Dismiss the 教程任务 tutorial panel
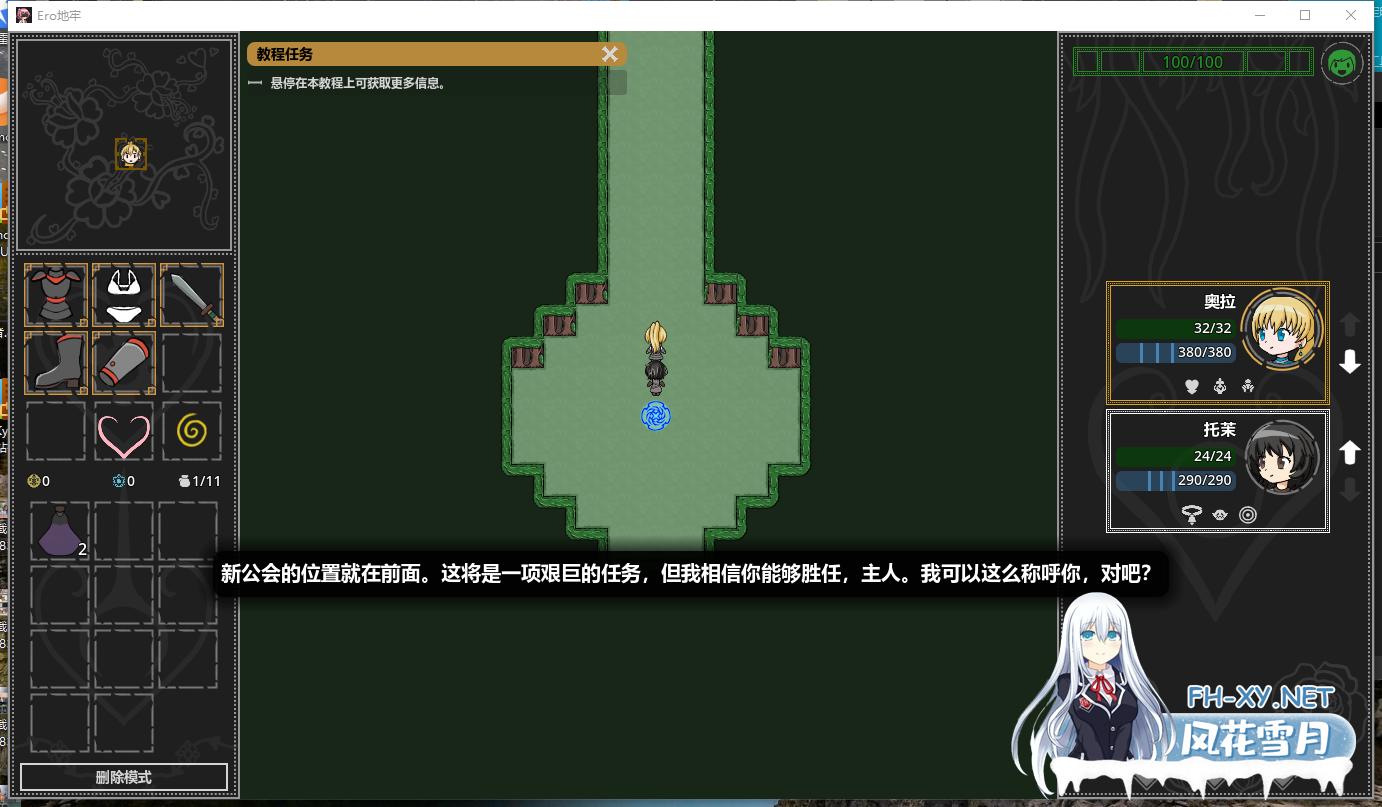The image size is (1382, 807). 611,54
